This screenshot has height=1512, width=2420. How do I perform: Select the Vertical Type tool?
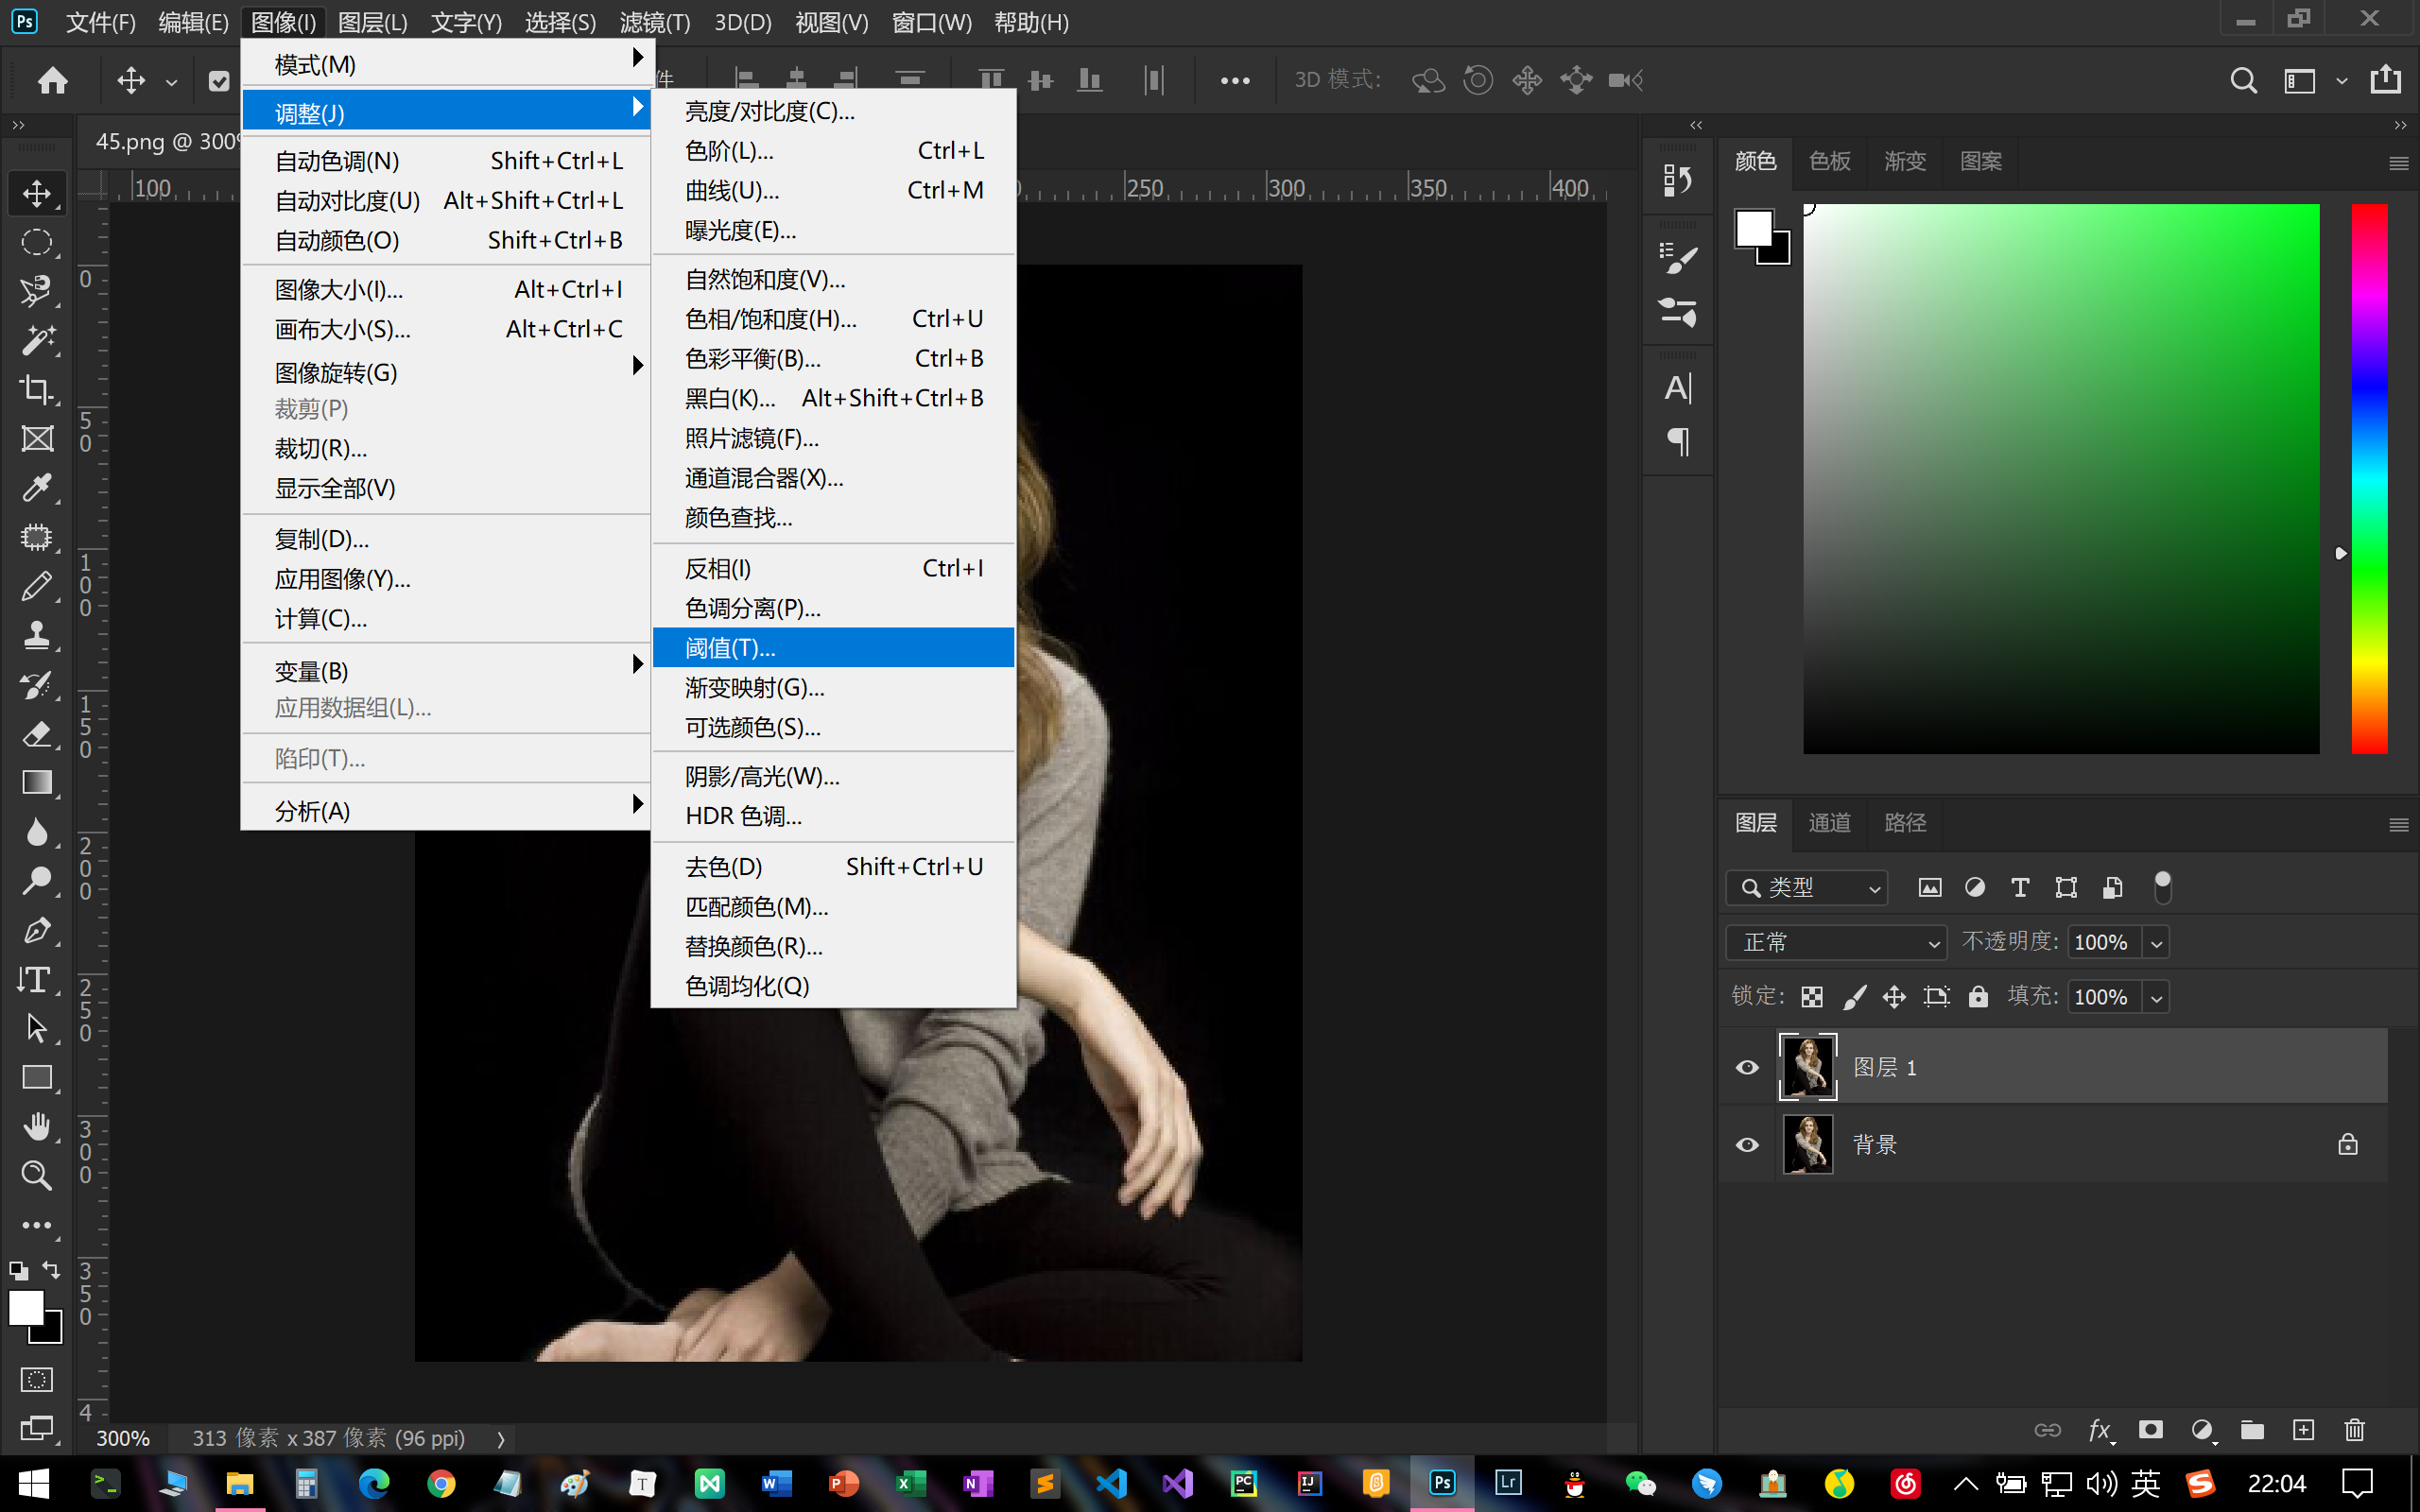(37, 980)
